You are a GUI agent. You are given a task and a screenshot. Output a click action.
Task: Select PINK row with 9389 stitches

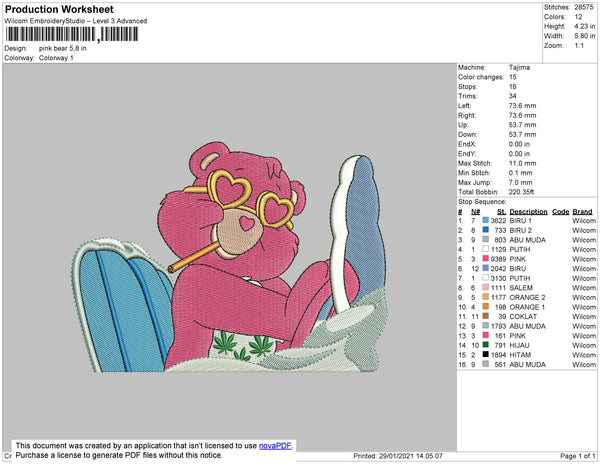tap(527, 259)
